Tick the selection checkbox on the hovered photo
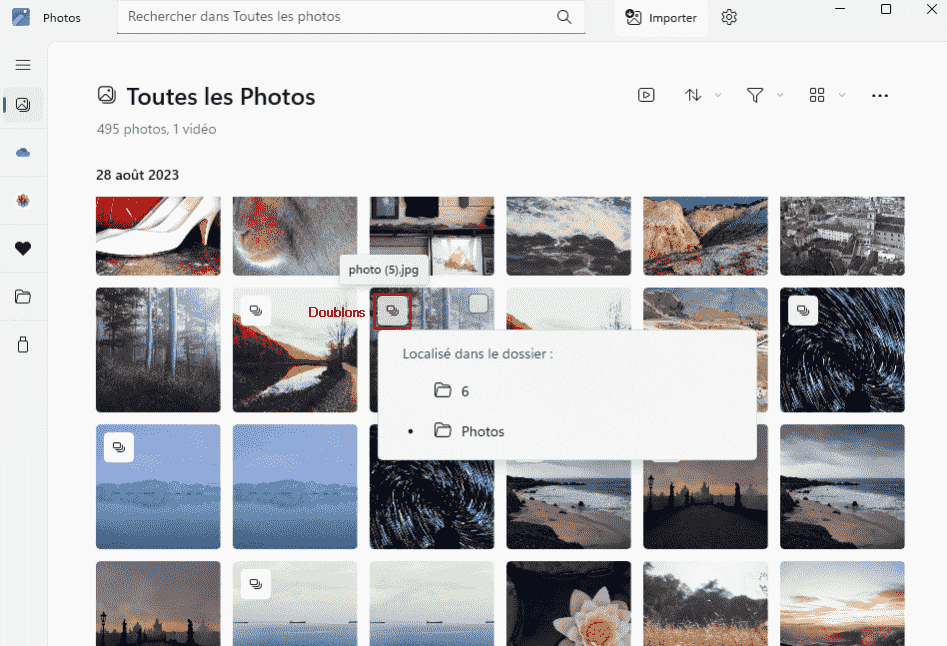This screenshot has height=646, width=947. pos(479,304)
